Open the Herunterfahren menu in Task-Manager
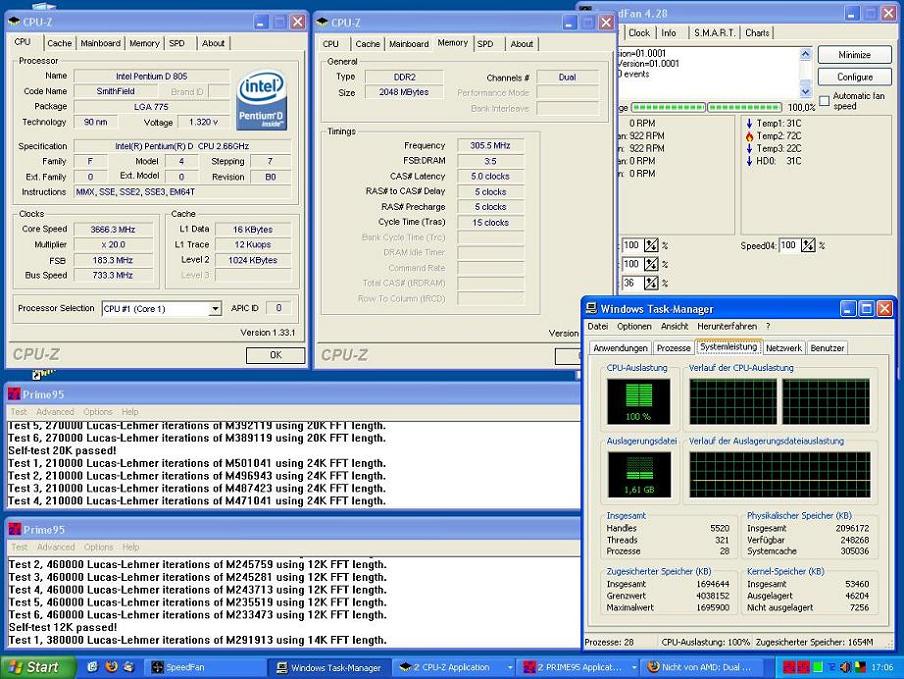This screenshot has height=679, width=904. [727, 326]
